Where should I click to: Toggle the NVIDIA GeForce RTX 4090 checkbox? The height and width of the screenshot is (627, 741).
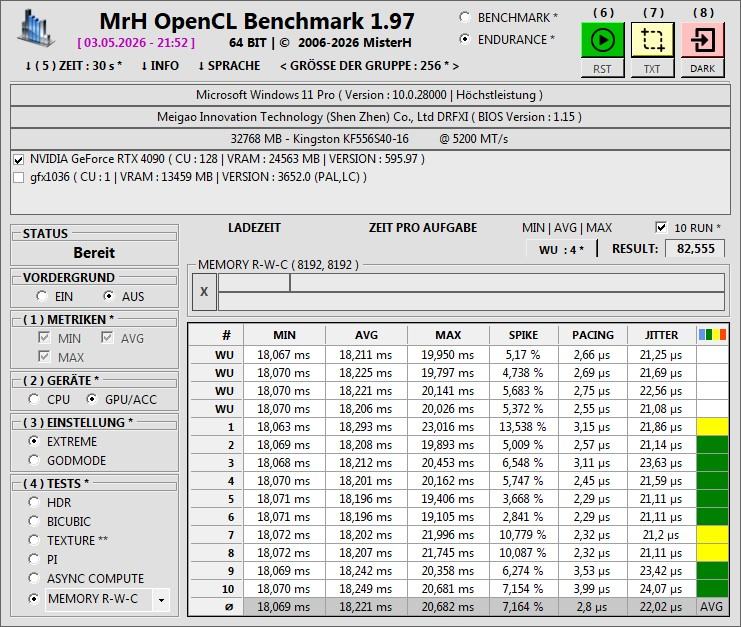pyautogui.click(x=19, y=160)
